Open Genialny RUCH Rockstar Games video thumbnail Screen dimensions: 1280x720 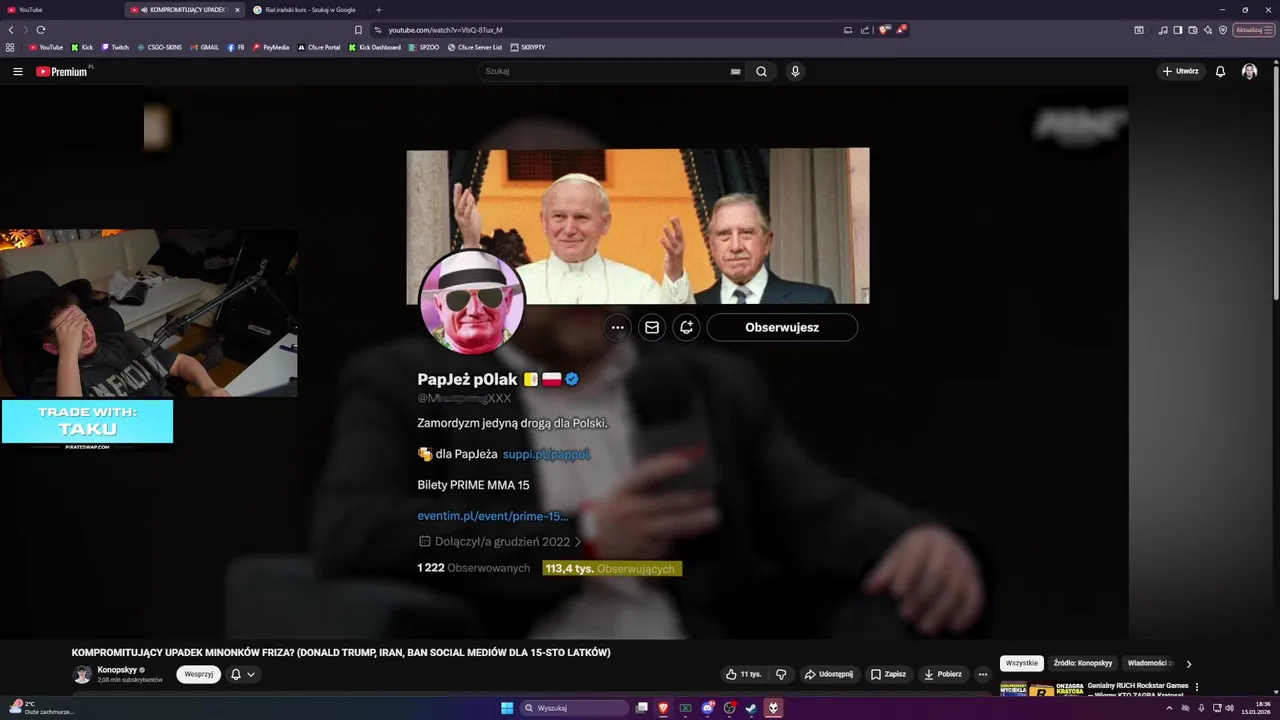pyautogui.click(x=1040, y=689)
